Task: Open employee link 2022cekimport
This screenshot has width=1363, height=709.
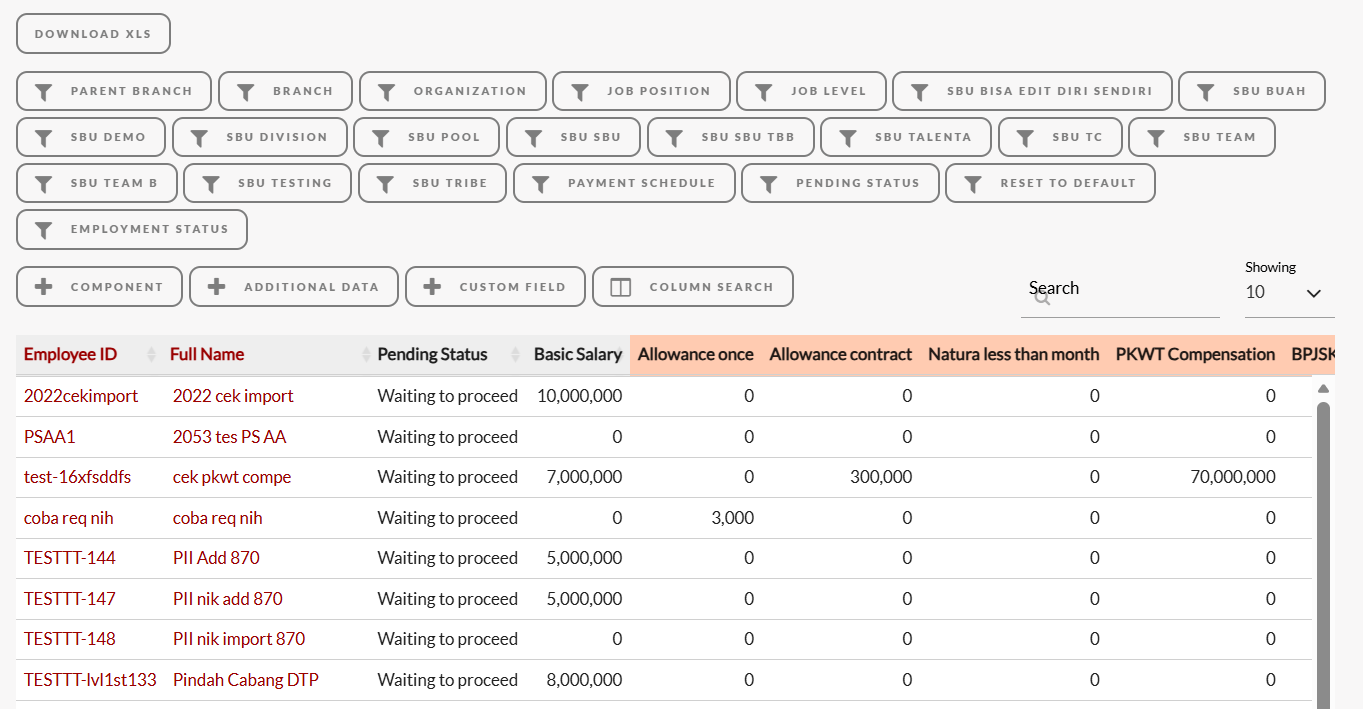Action: tap(81, 396)
